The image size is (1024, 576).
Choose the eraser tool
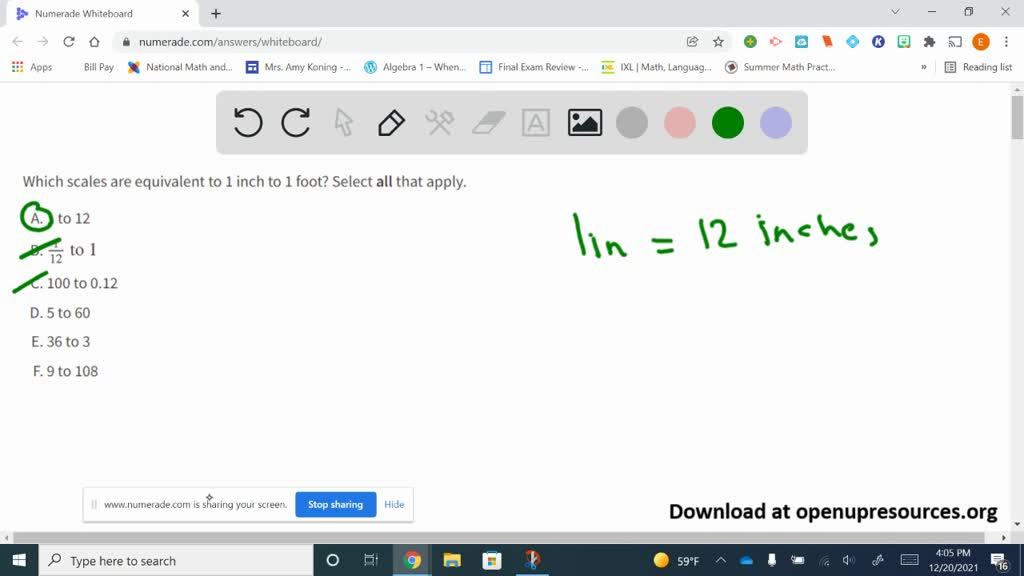tap(488, 123)
